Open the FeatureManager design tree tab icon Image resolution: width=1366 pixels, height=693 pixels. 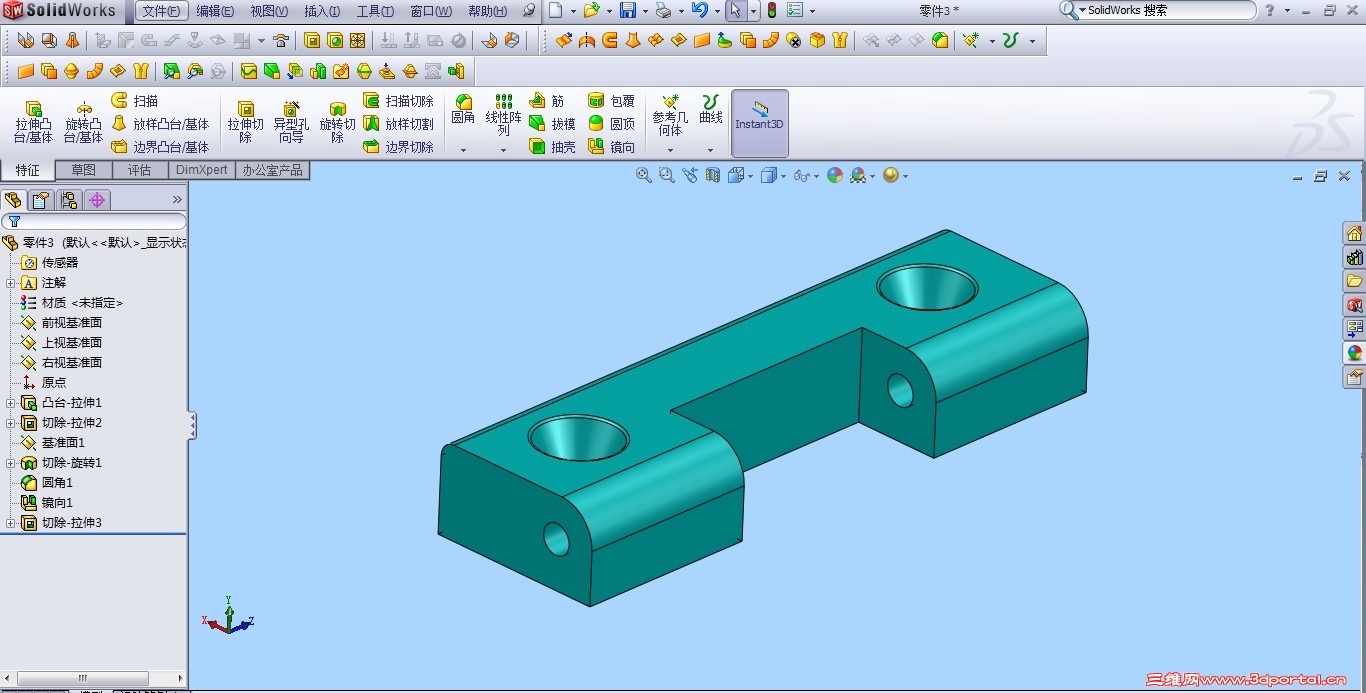click(x=13, y=200)
